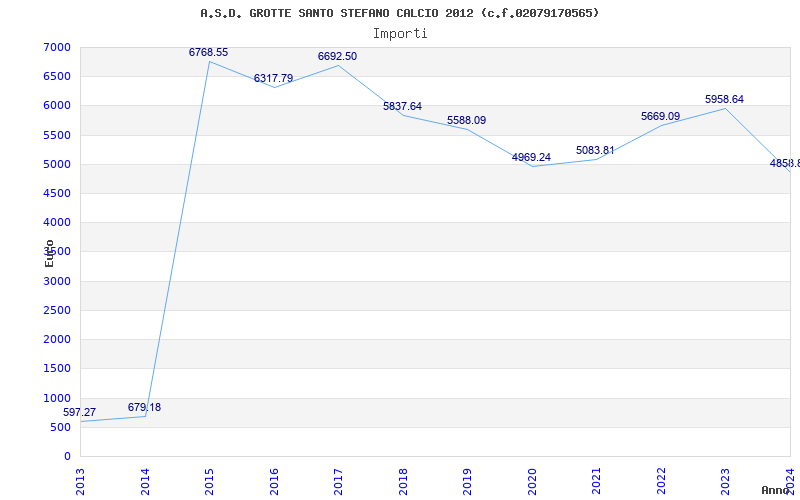The height and width of the screenshot is (500, 800).
Task: Click the y-axis value 5500
Action: (x=57, y=135)
